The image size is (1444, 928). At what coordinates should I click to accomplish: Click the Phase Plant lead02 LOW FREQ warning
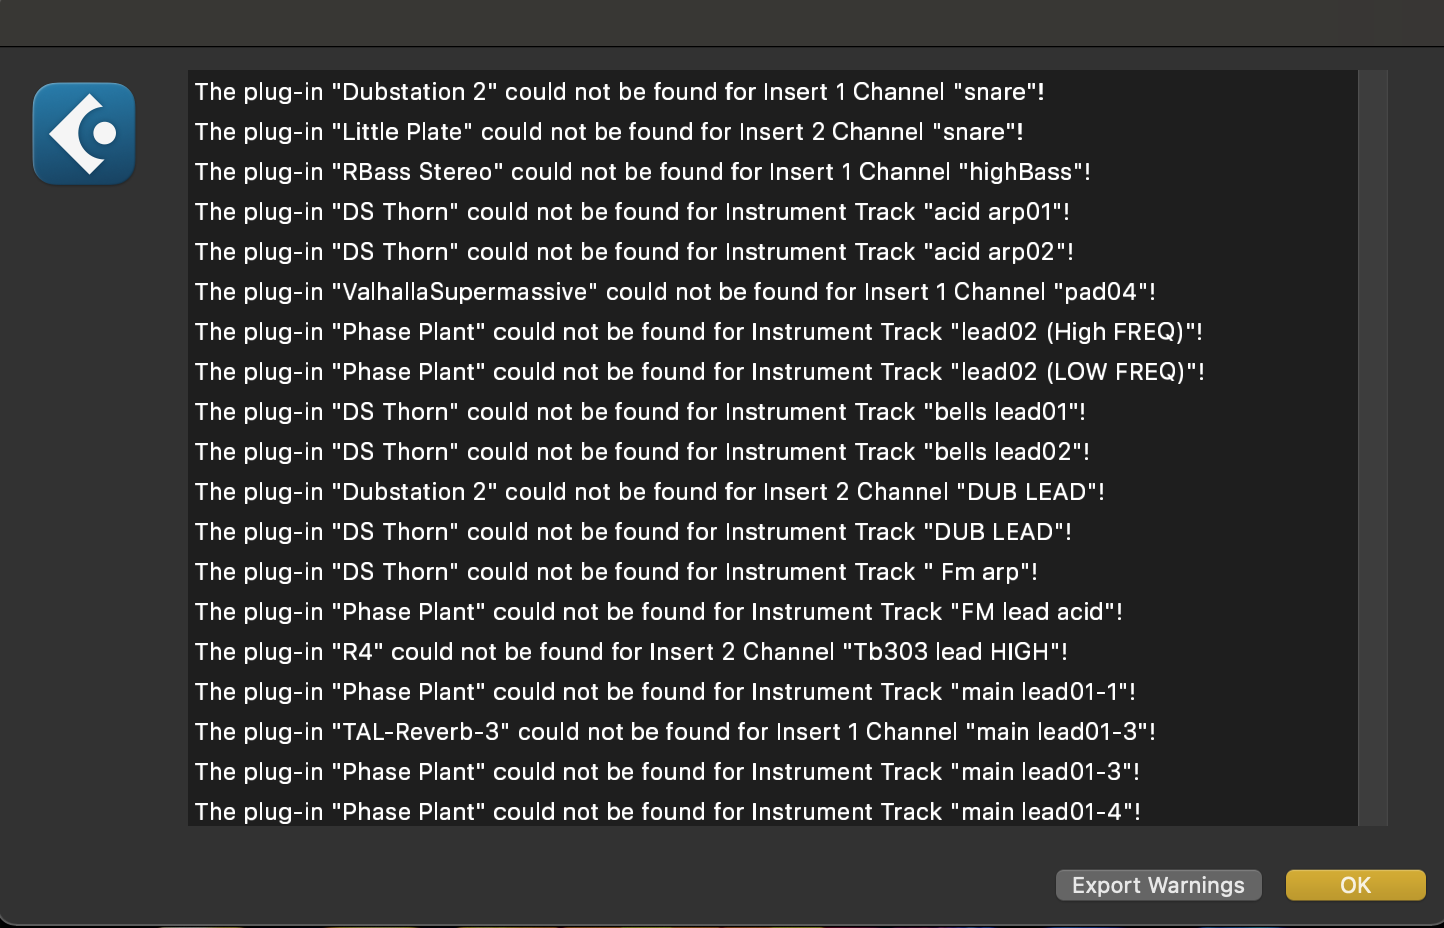click(x=699, y=372)
